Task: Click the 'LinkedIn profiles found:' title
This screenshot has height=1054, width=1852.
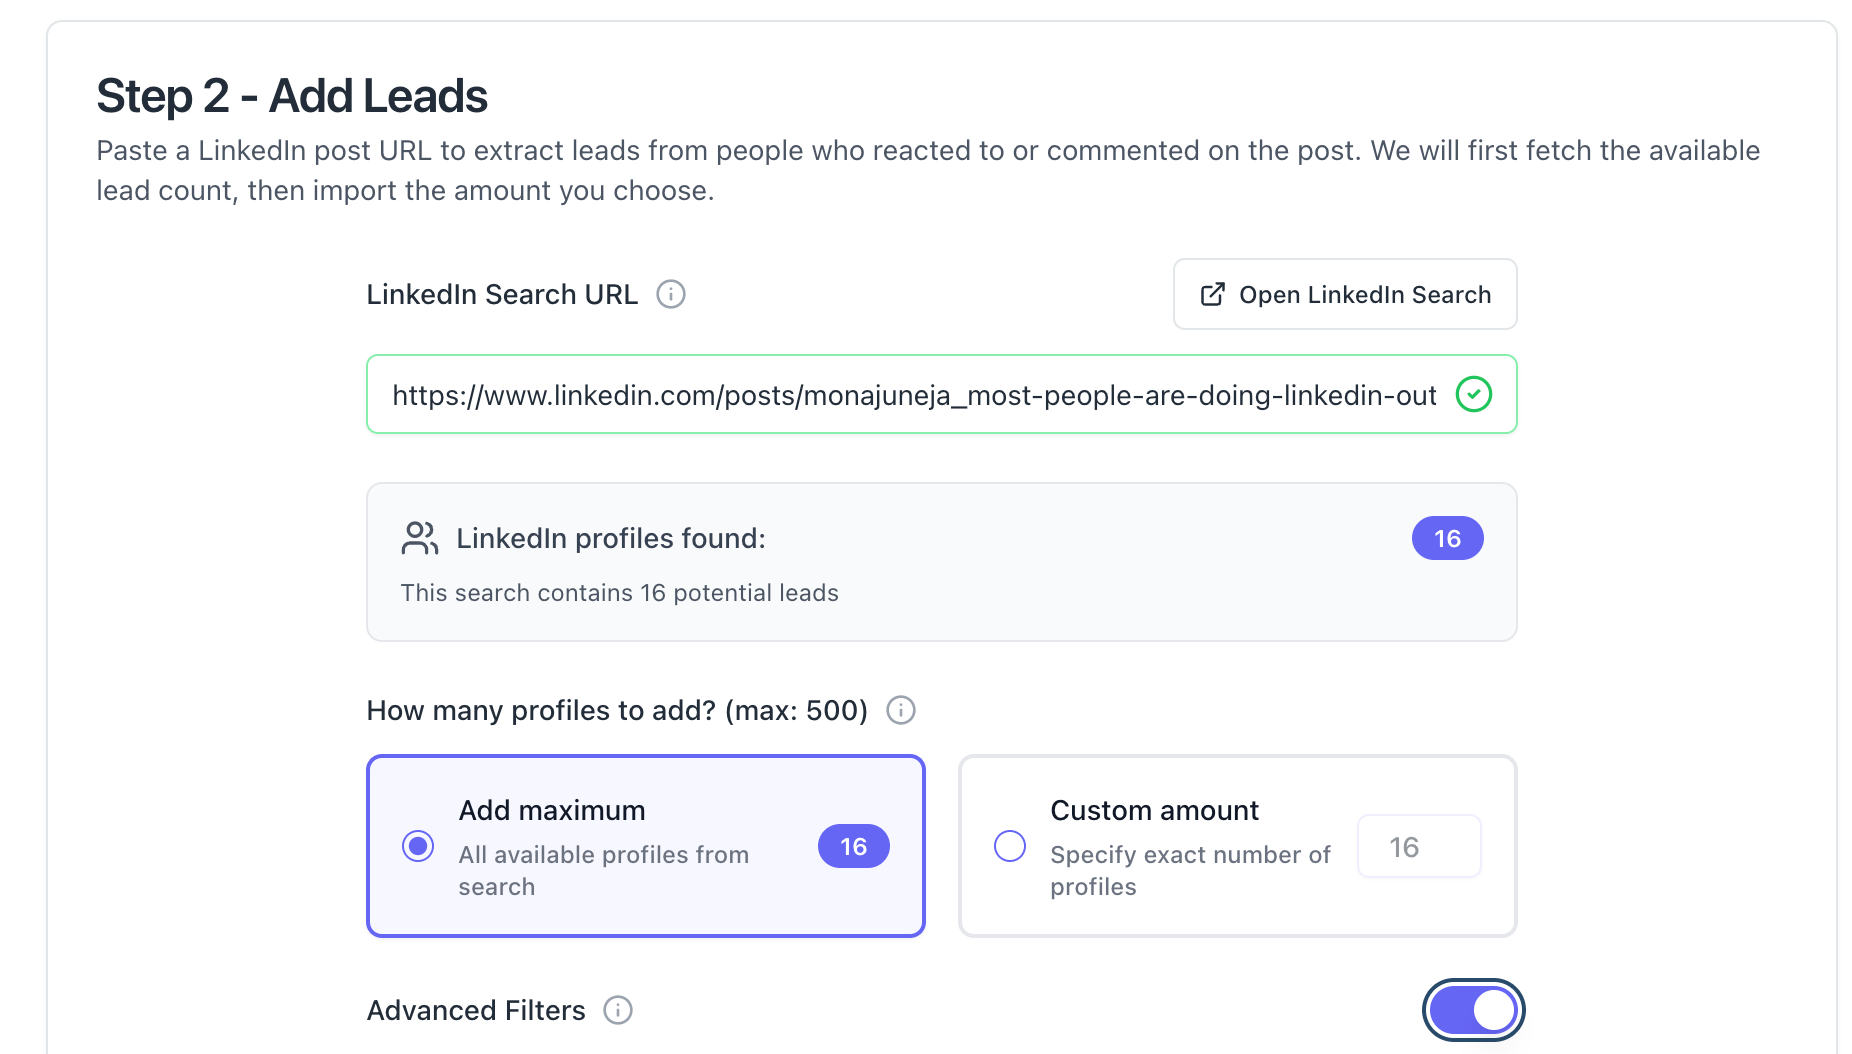Action: (x=610, y=538)
